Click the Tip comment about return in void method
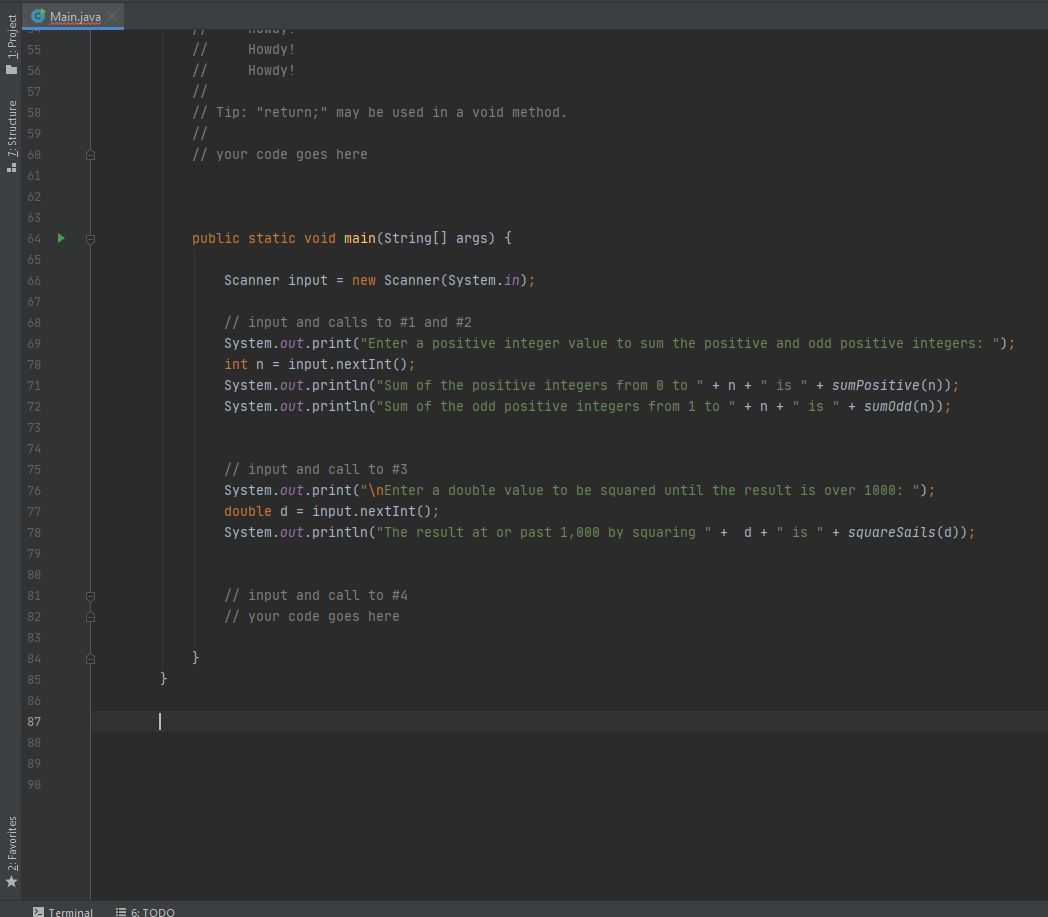The height and width of the screenshot is (917, 1048). pyautogui.click(x=379, y=113)
